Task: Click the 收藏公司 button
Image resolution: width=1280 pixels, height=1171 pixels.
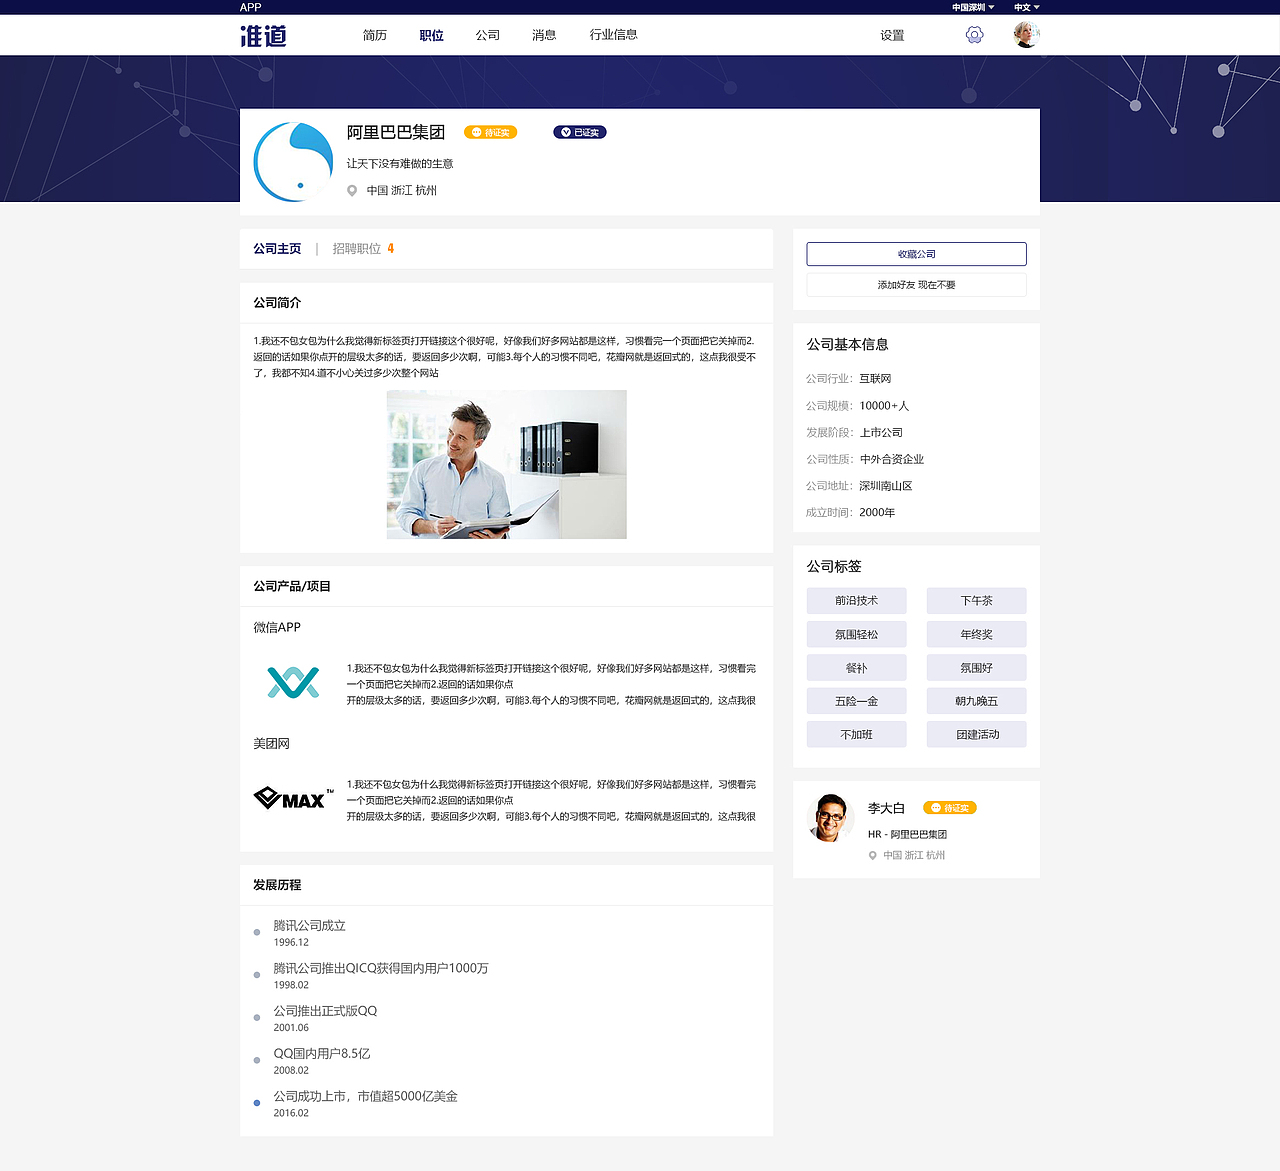Action: [x=916, y=254]
